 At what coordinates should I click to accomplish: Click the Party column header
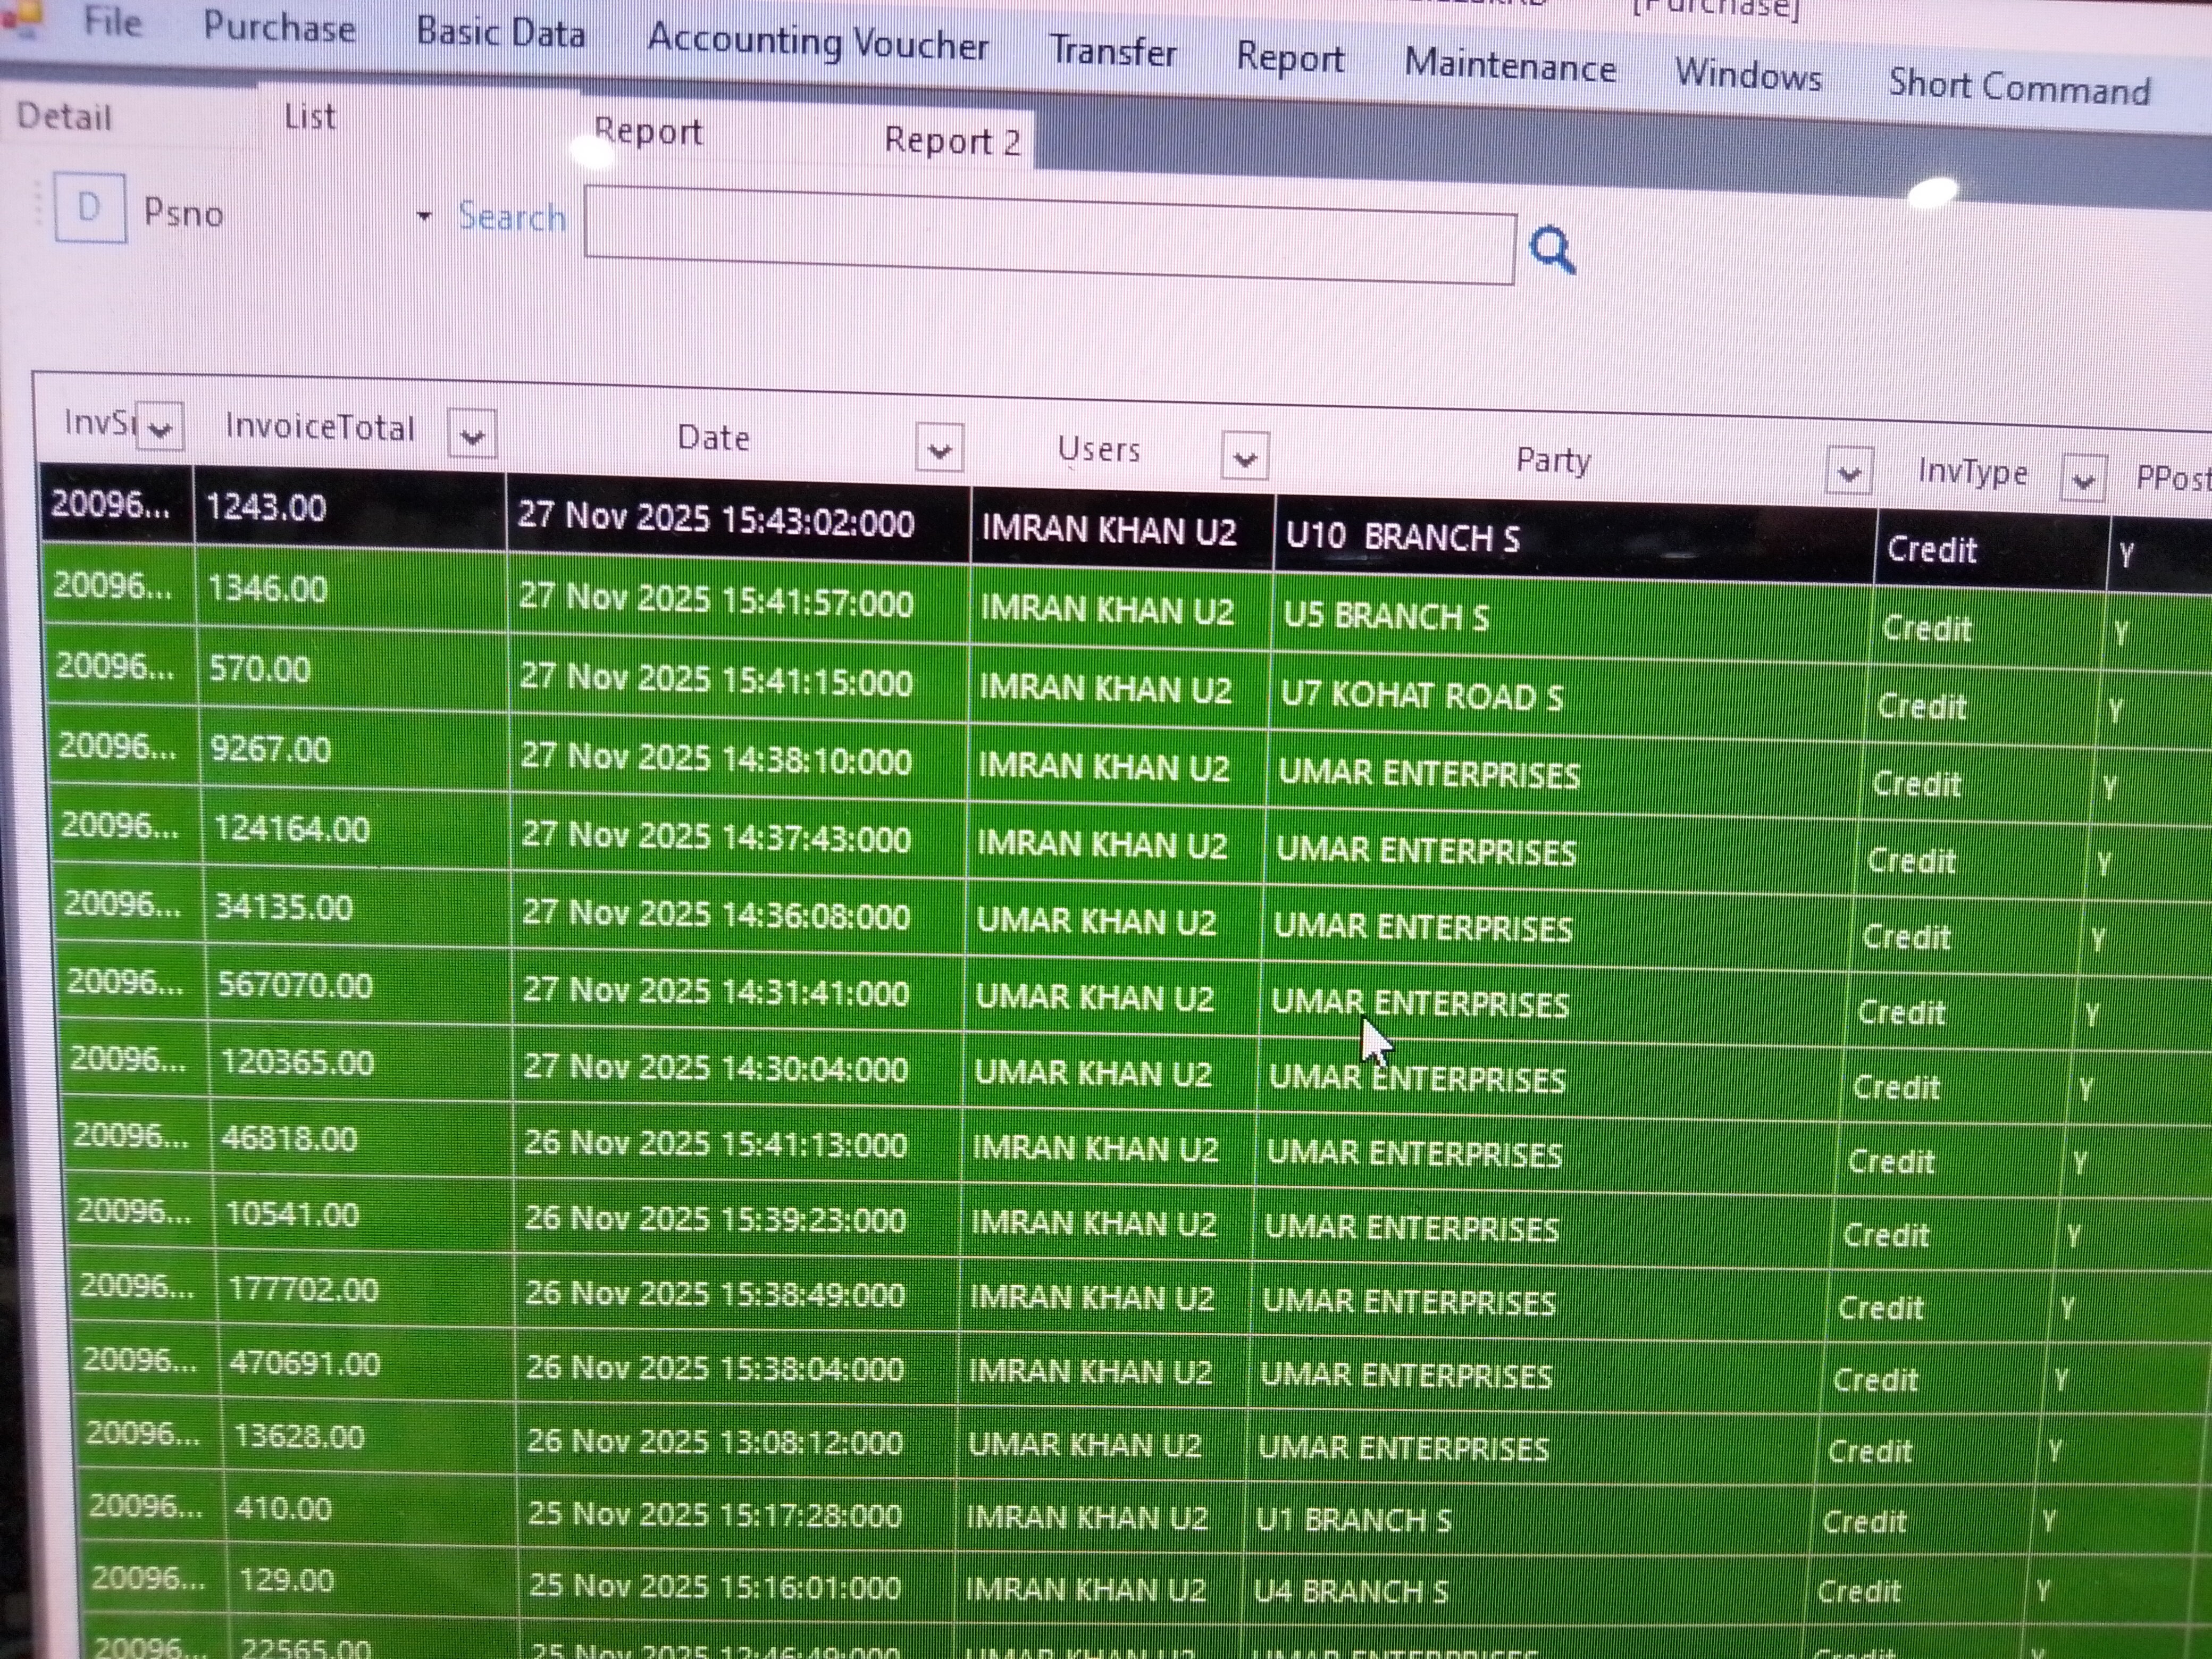(x=1552, y=461)
